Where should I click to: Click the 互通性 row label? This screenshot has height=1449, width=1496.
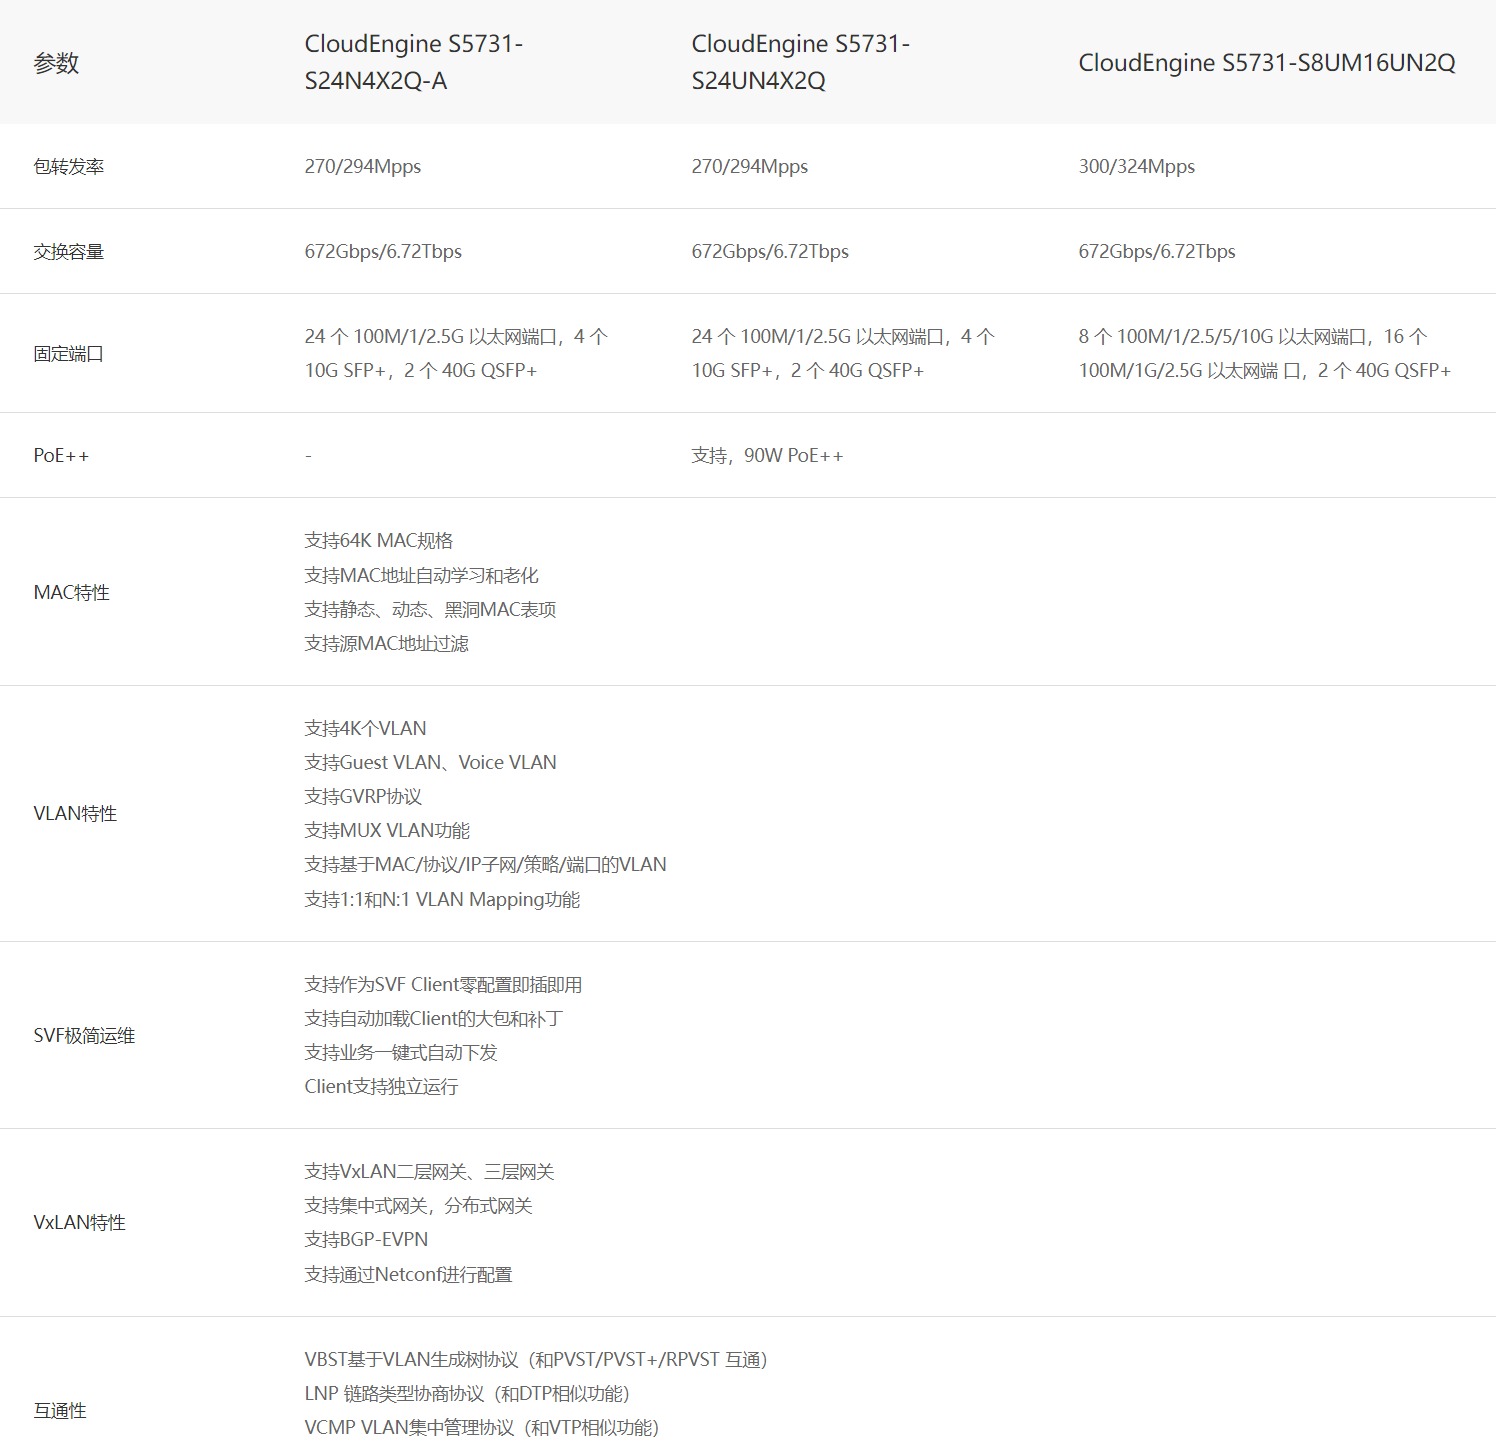[60, 1411]
